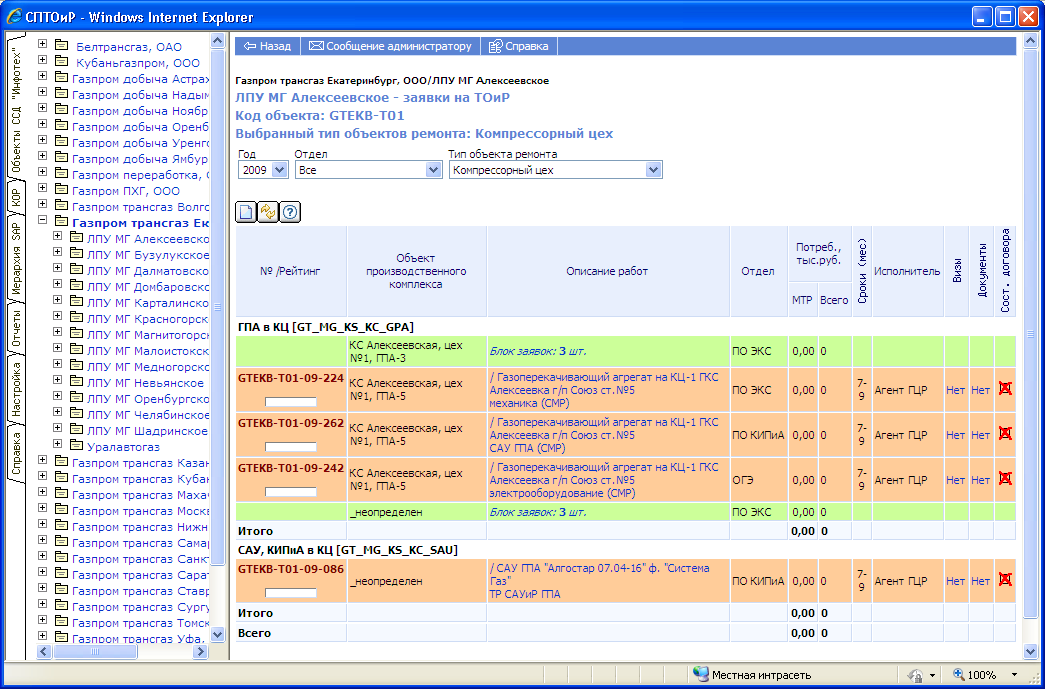This screenshot has height=689, width=1045.
Task: Expand the Газпром трансгаз Уфа node
Action: tap(43, 636)
